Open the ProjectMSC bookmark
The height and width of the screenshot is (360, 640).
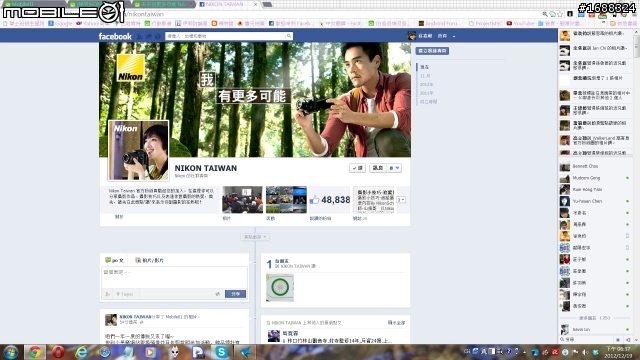pyautogui.click(x=485, y=24)
